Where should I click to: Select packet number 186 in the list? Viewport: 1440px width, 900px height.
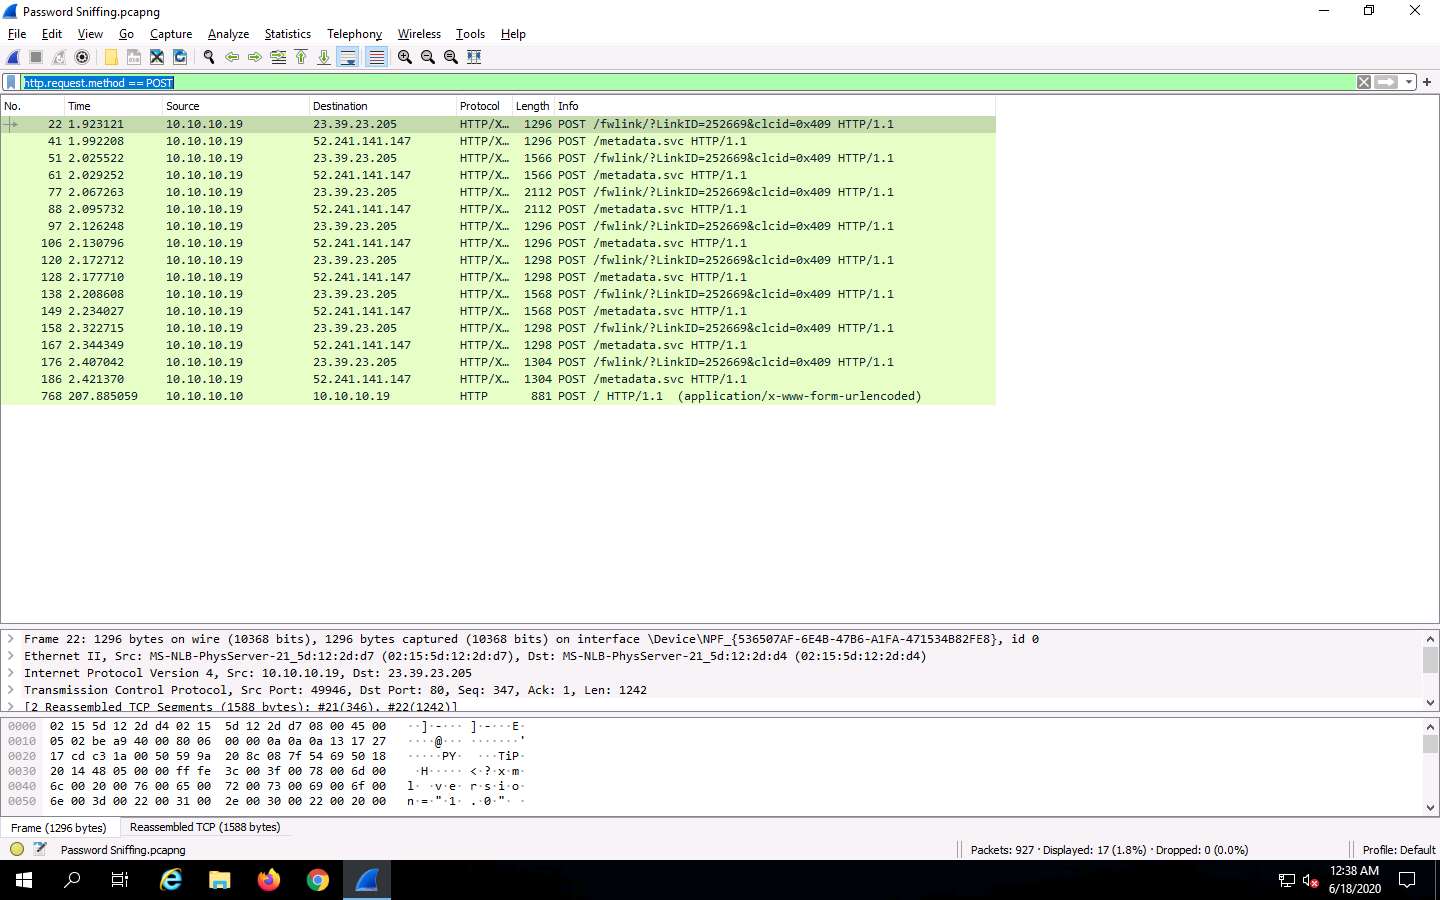[498, 379]
